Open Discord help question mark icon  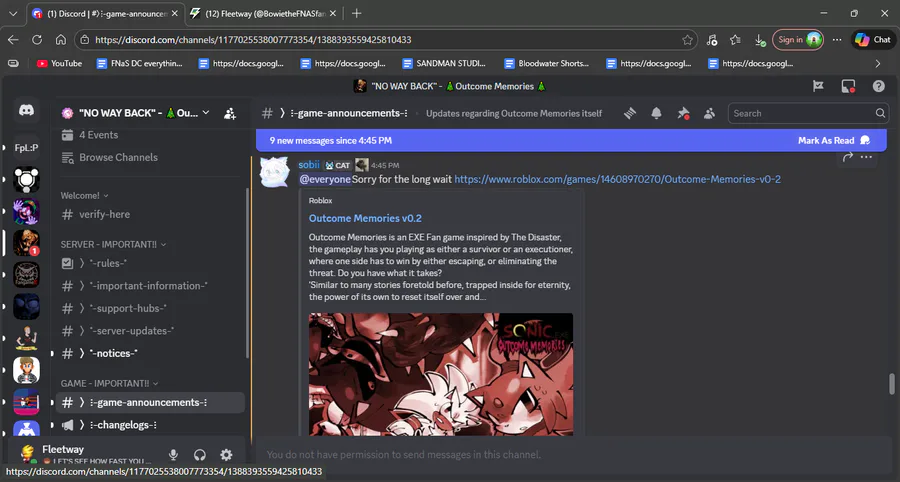[x=878, y=86]
